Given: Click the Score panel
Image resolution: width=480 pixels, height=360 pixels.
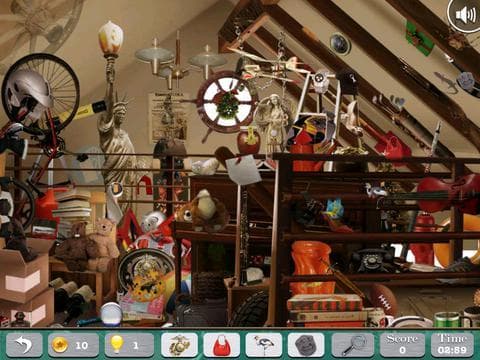Looking at the screenshot, I should (x=402, y=345).
